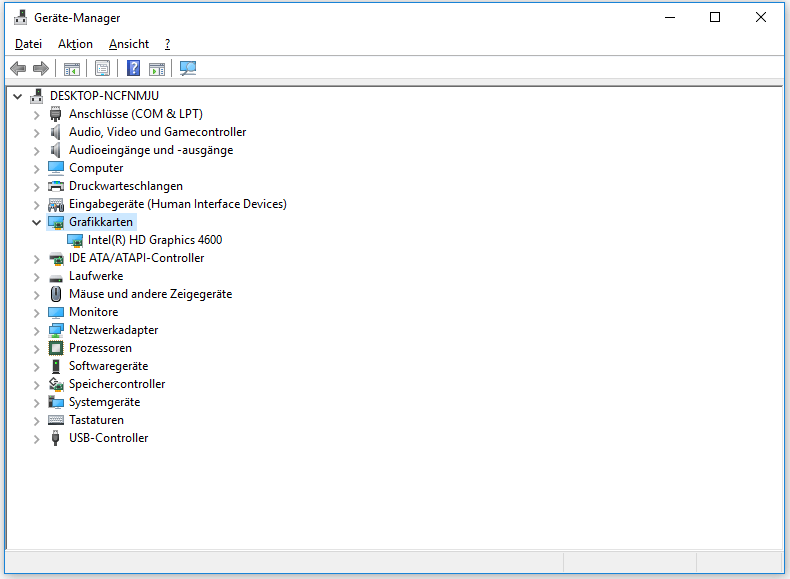Viewport: 790px width, 579px height.
Task: Click the speaker icon beside Audioeingänge und -ausgänge
Action: tap(55, 150)
